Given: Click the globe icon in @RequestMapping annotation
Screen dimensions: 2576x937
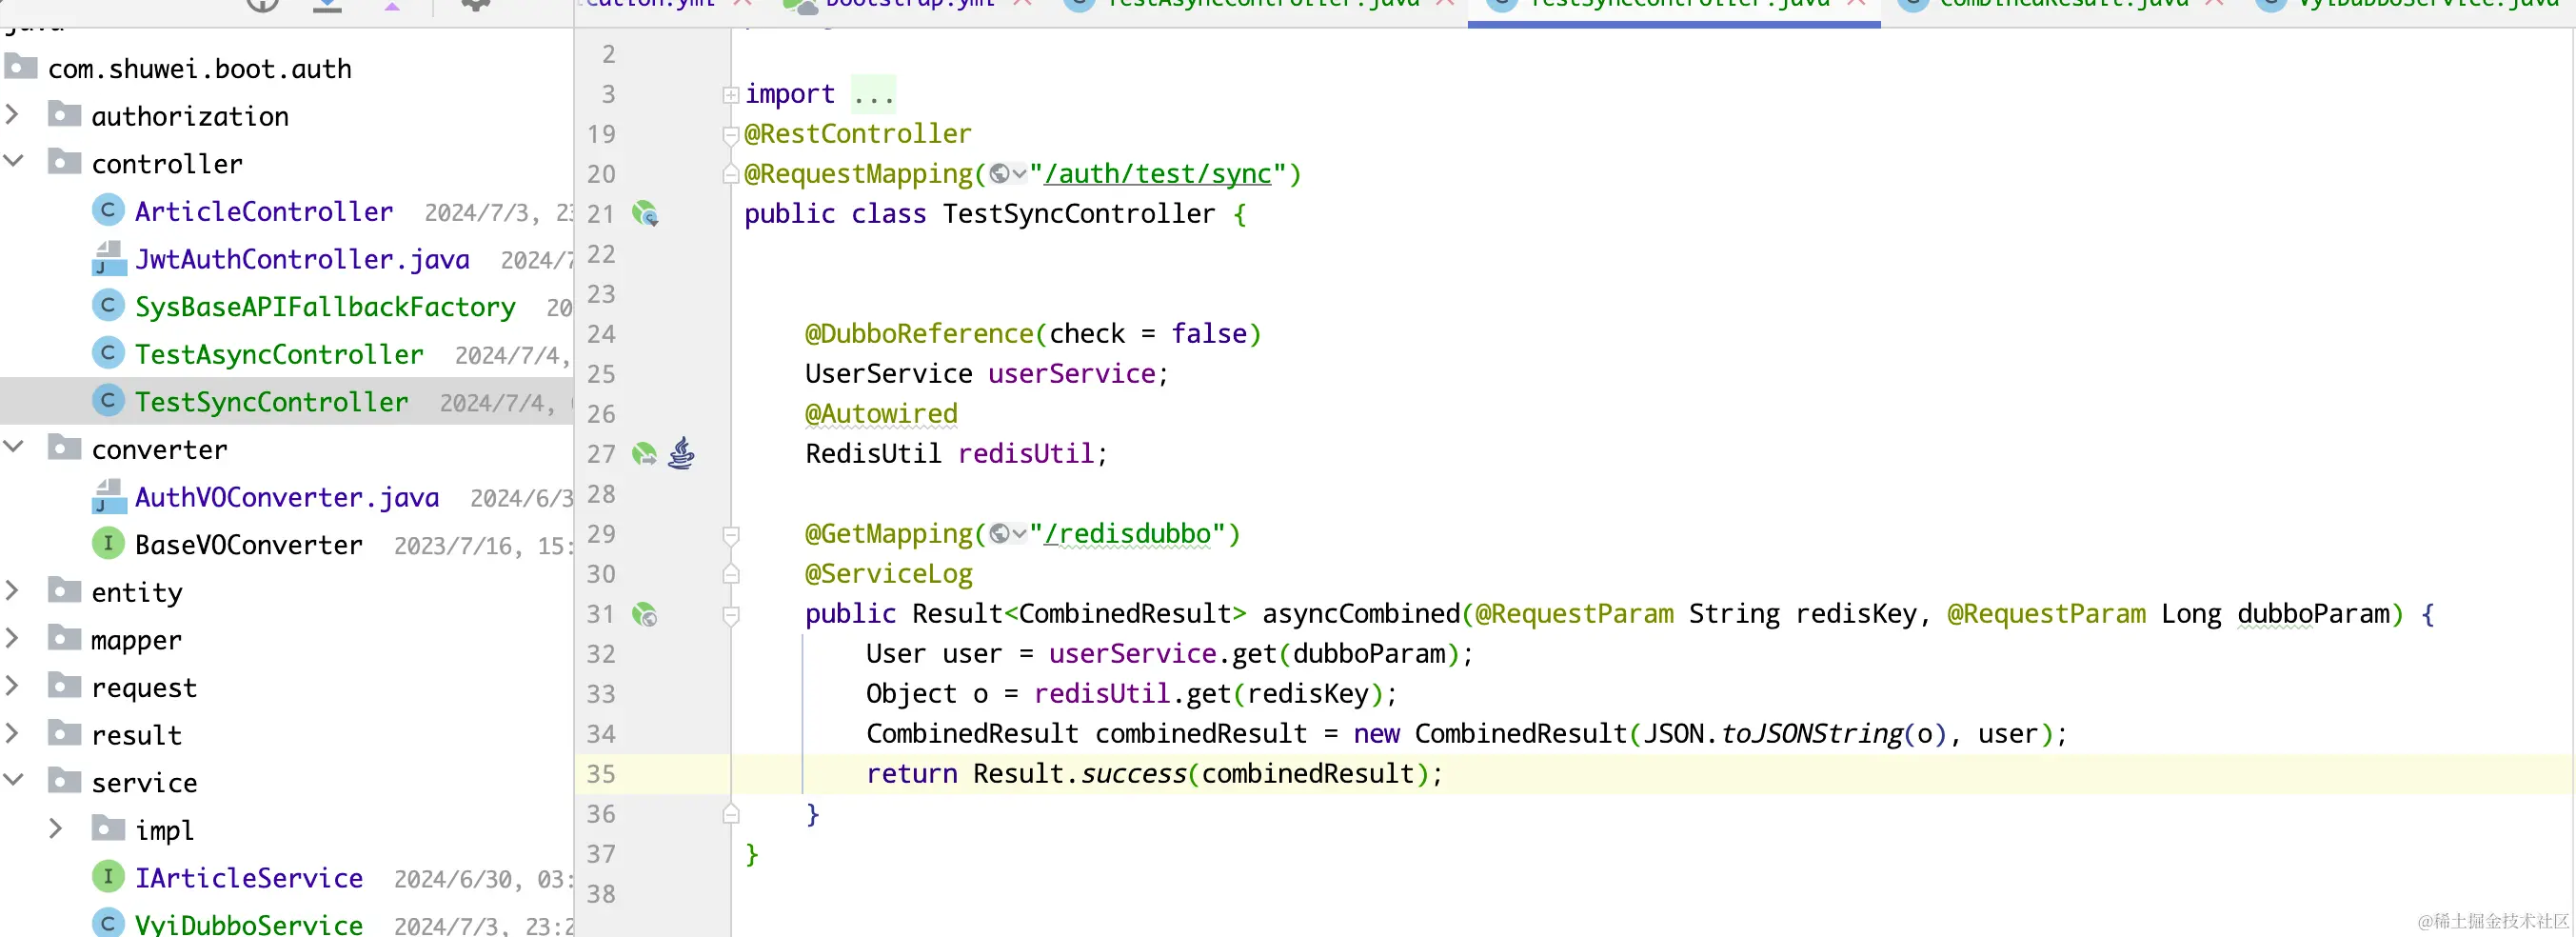Looking at the screenshot, I should (x=1000, y=174).
